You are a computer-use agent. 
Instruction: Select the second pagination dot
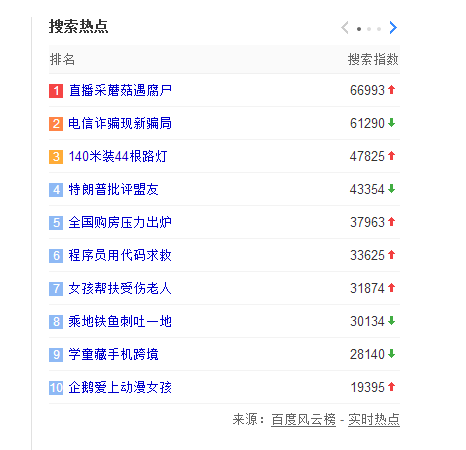tap(369, 29)
